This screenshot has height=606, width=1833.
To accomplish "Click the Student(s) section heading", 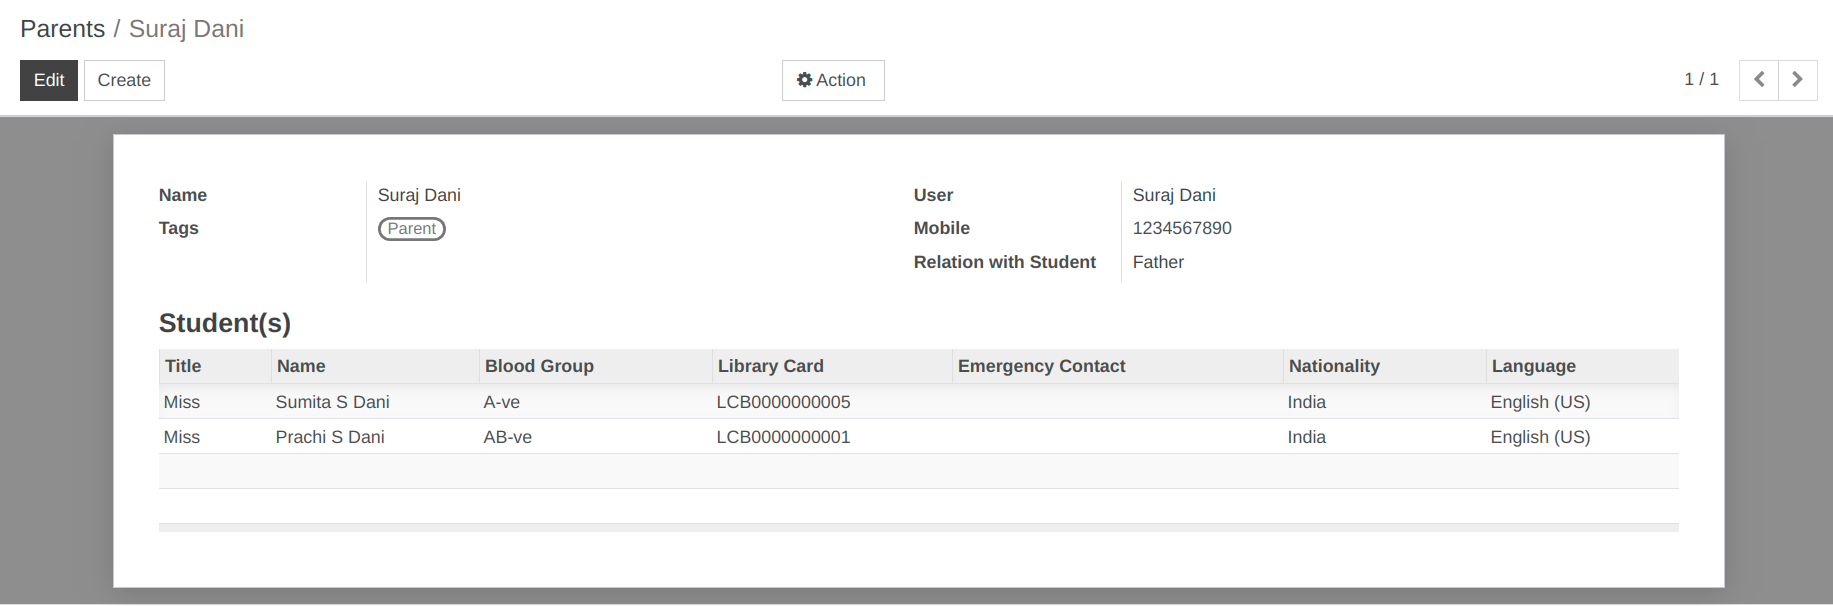I will (225, 323).
